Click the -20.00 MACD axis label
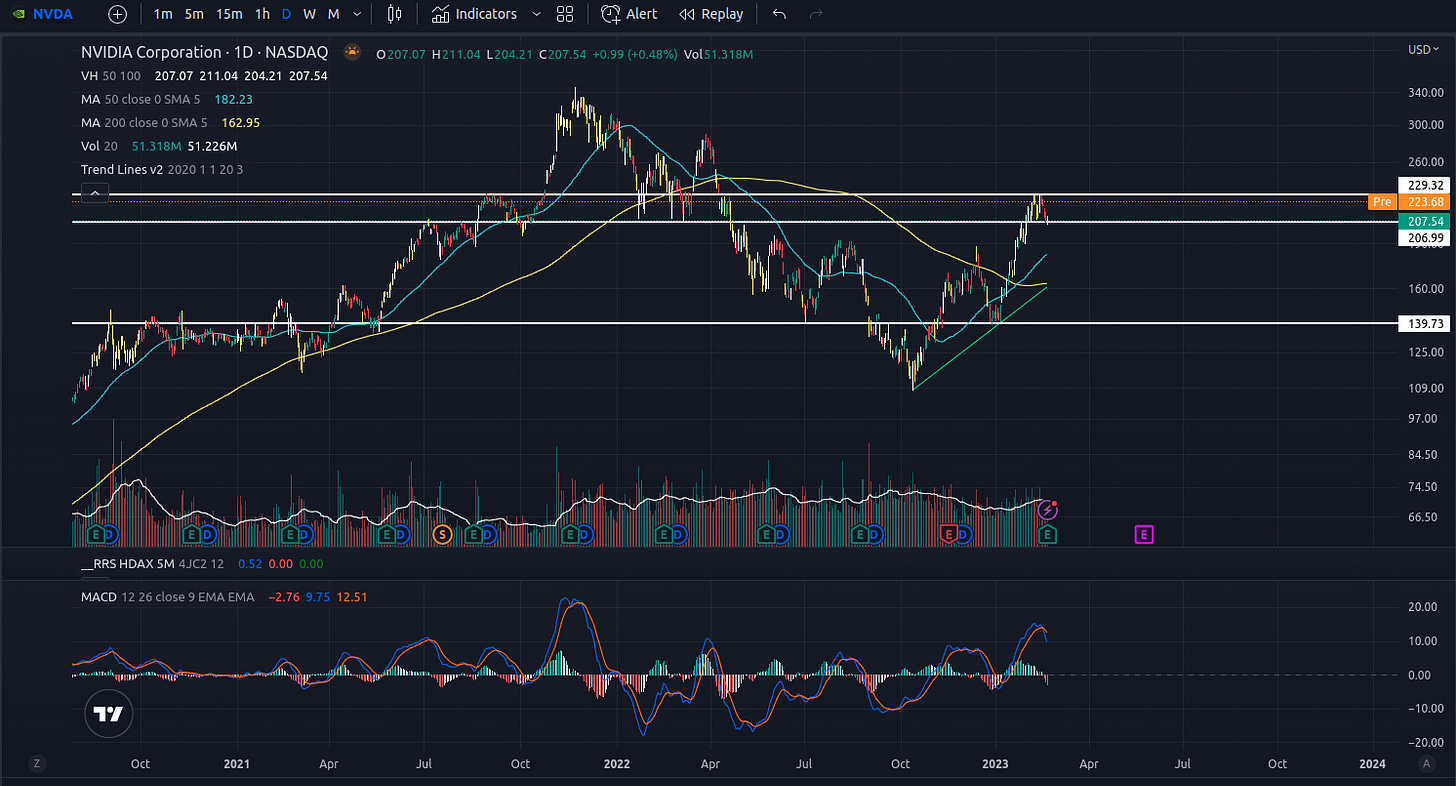 pos(1423,743)
